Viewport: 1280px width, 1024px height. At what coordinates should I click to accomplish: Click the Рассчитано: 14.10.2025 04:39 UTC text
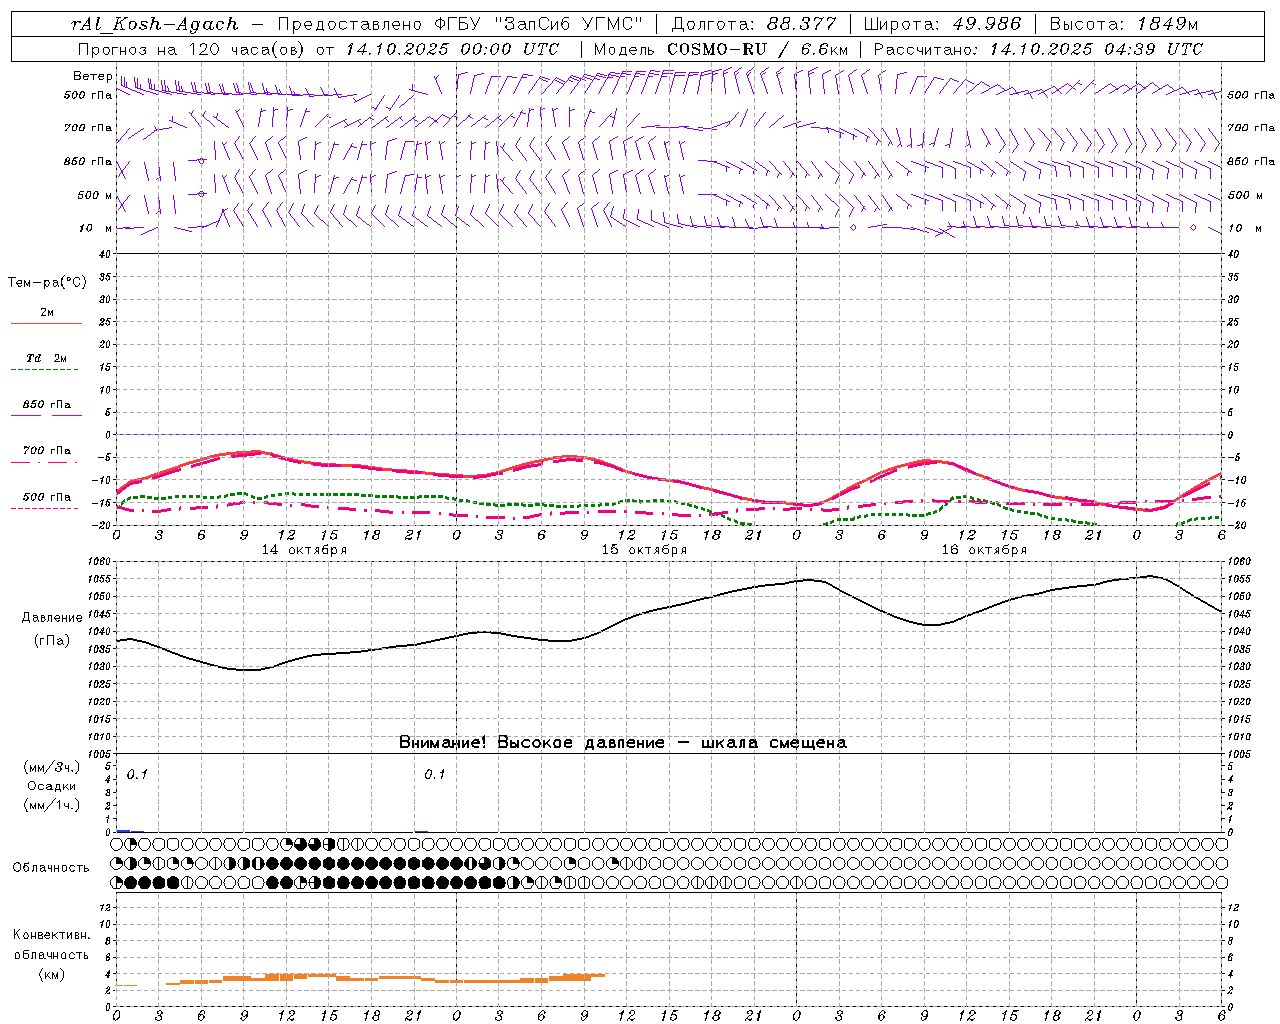[x=1038, y=49]
